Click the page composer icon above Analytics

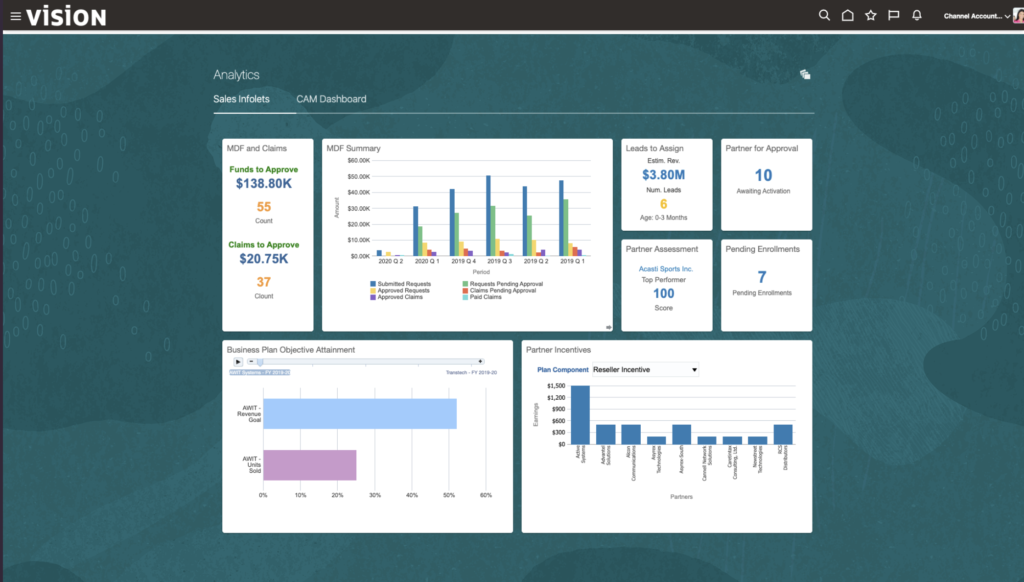coord(805,74)
